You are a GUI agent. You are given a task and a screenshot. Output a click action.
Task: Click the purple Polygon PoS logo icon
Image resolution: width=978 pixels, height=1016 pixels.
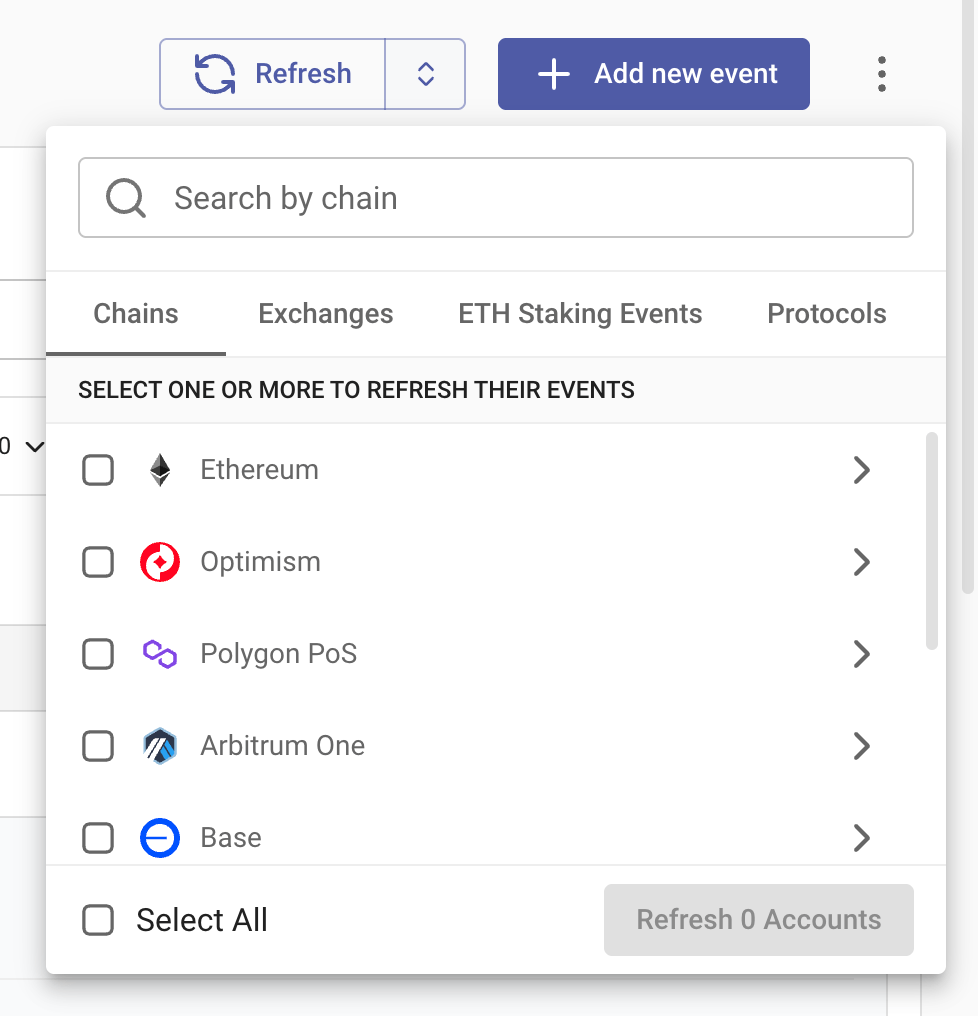tap(160, 654)
